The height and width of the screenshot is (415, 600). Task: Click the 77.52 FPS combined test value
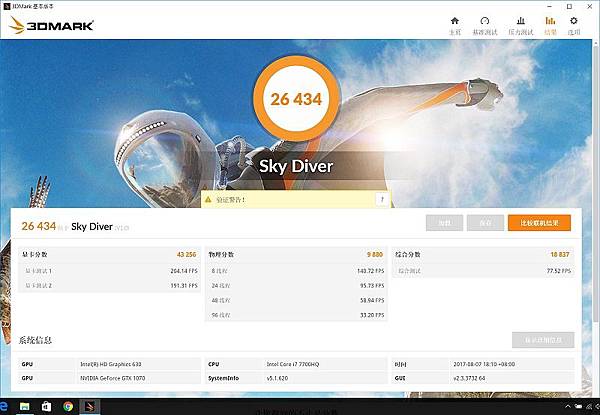(x=559, y=271)
